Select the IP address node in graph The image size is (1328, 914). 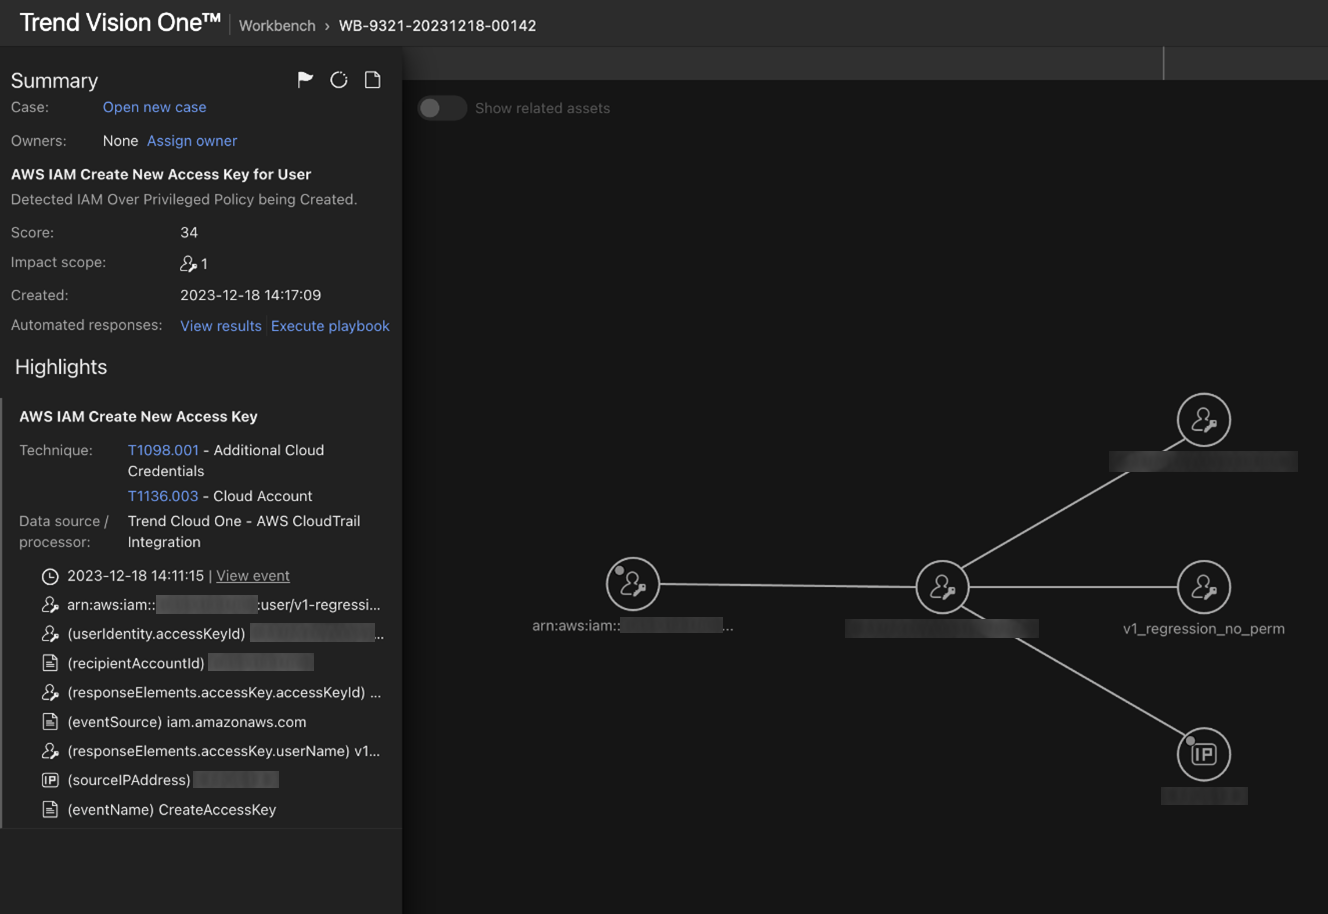pyautogui.click(x=1203, y=754)
